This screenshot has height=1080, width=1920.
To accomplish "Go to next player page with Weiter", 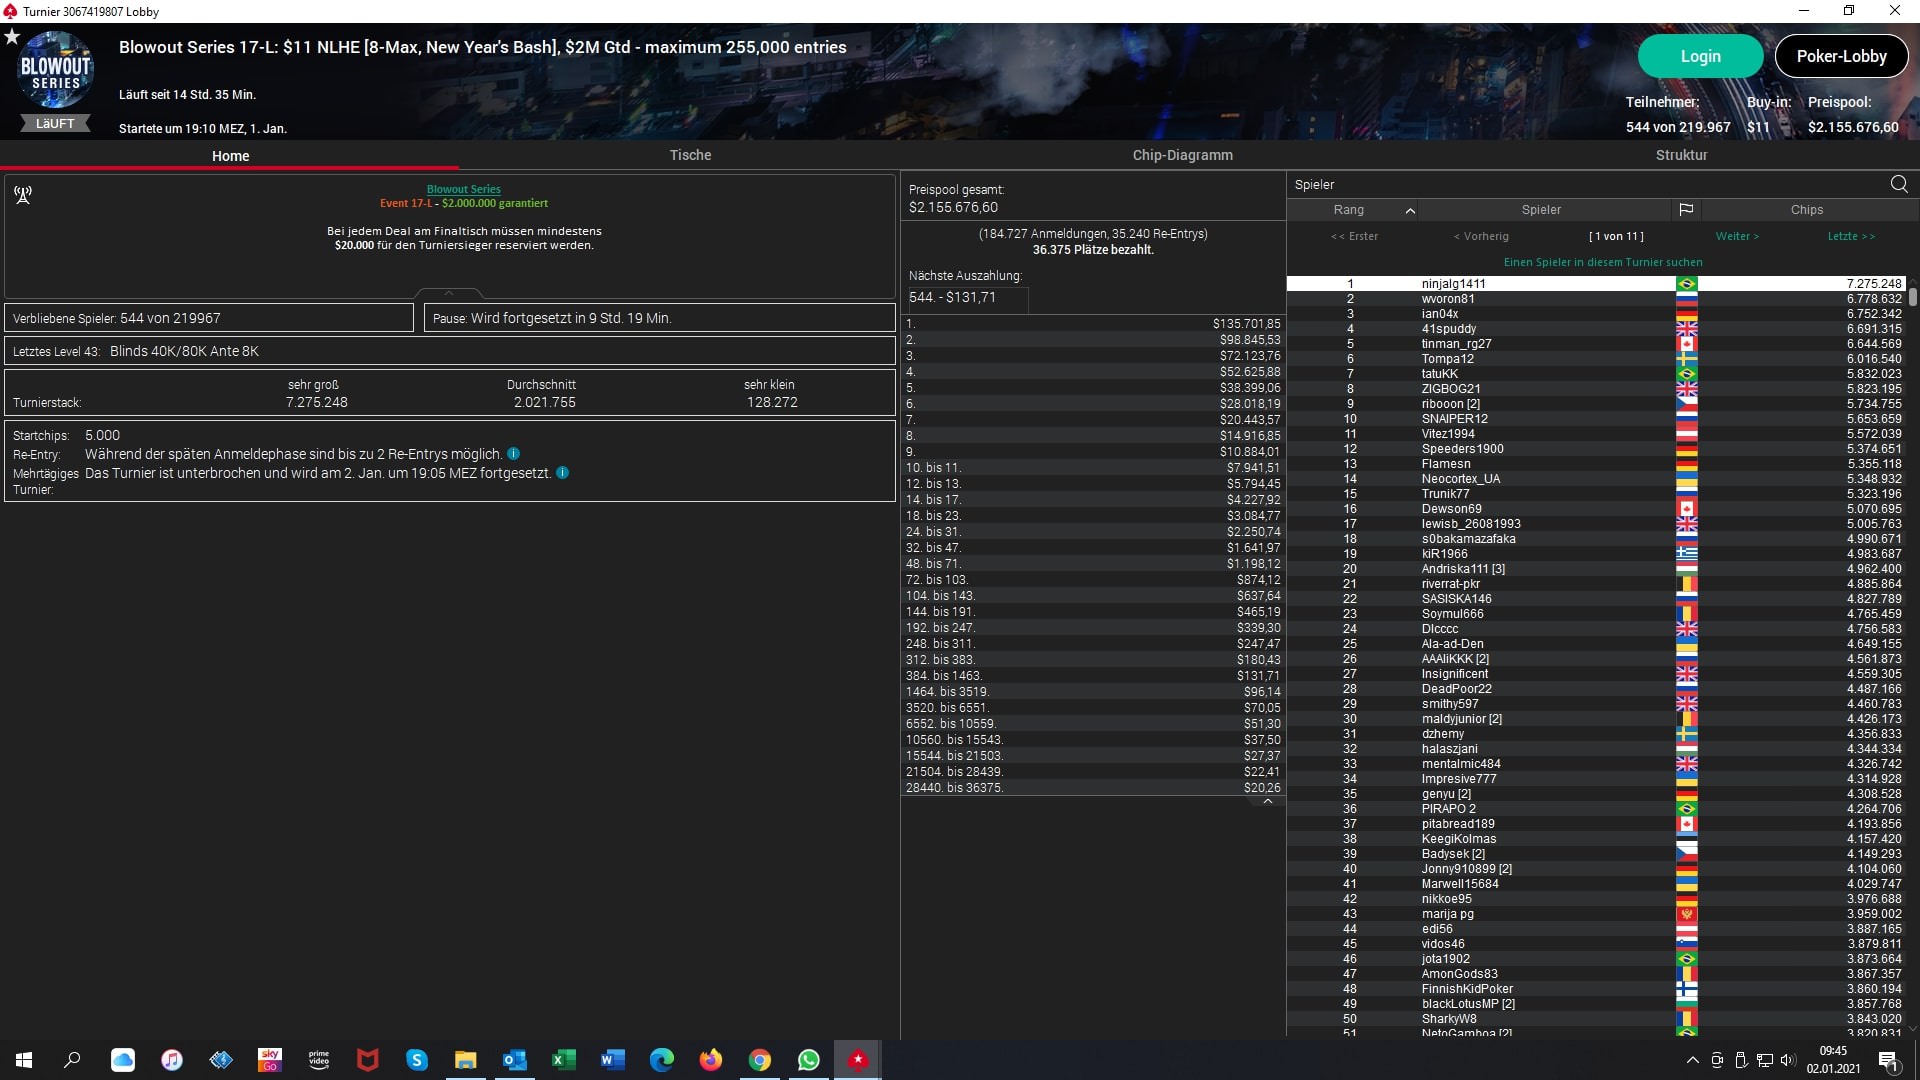I will 1736,236.
